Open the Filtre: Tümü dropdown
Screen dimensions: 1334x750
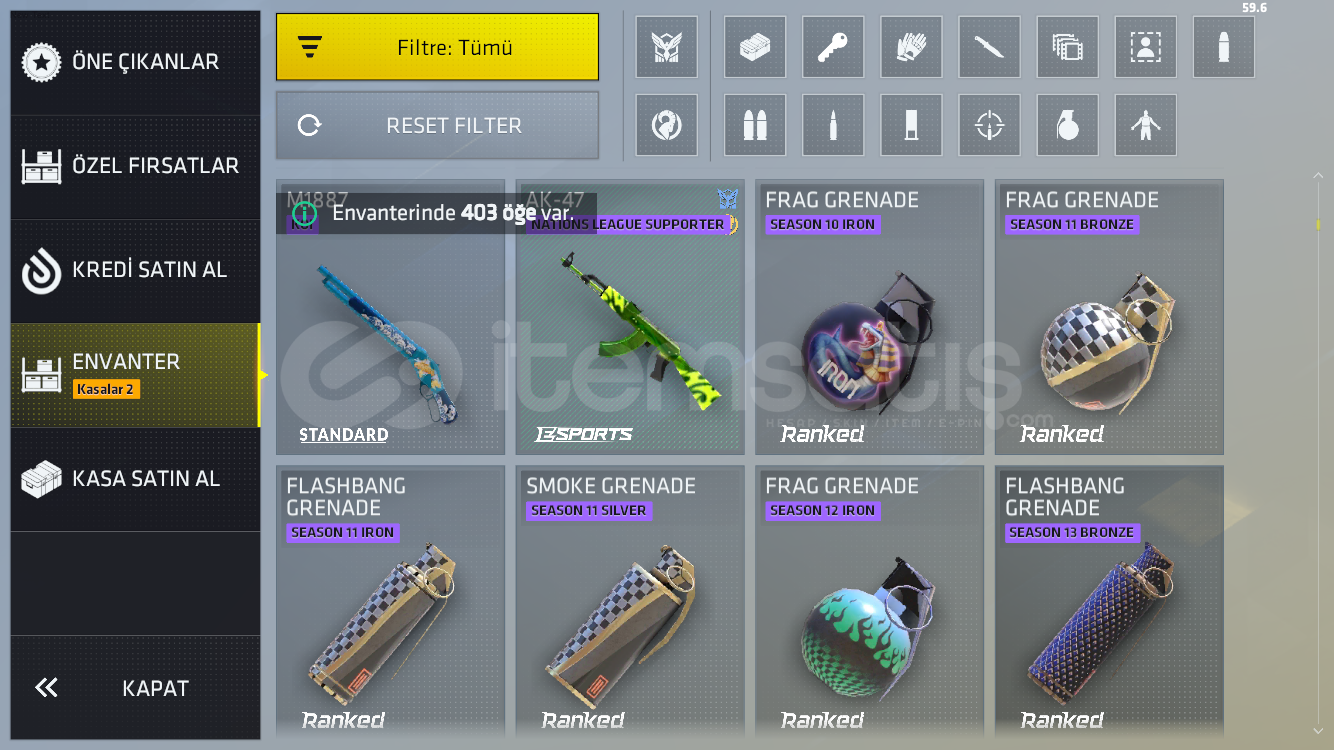point(437,47)
